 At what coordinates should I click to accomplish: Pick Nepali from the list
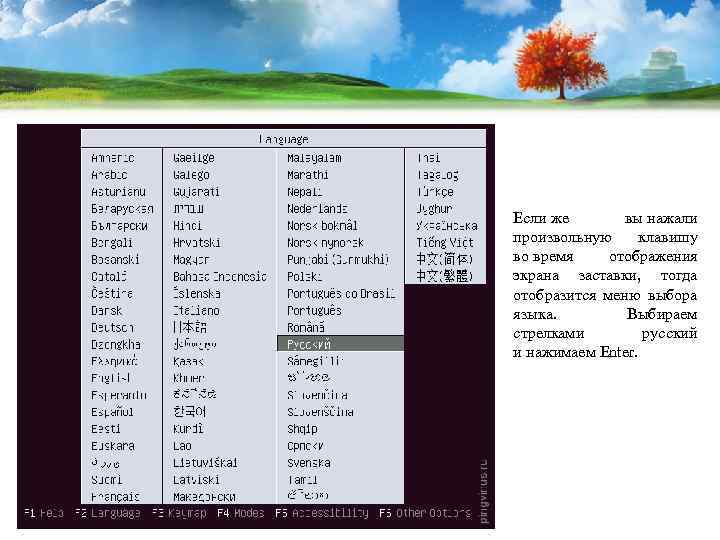click(x=305, y=192)
